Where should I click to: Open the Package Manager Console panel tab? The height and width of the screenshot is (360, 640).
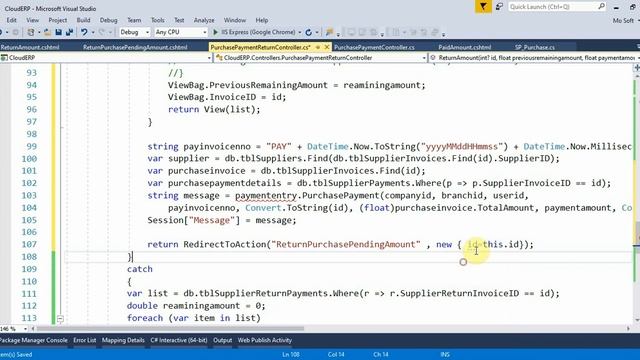tap(34, 340)
